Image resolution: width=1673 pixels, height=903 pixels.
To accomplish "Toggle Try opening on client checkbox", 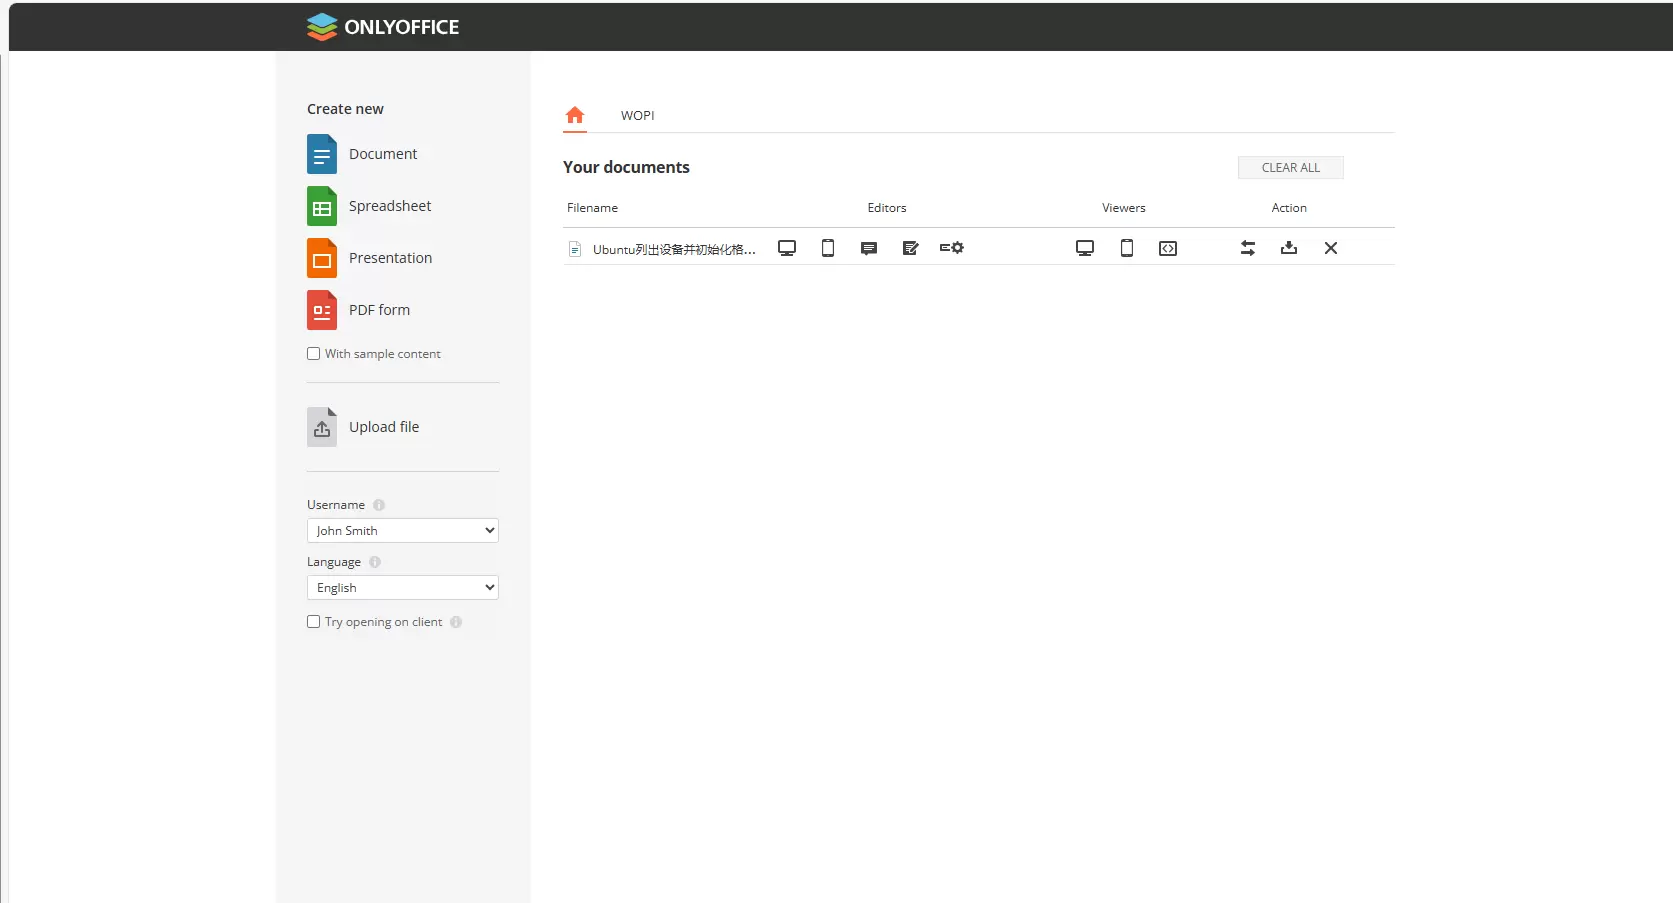I will click(x=314, y=622).
